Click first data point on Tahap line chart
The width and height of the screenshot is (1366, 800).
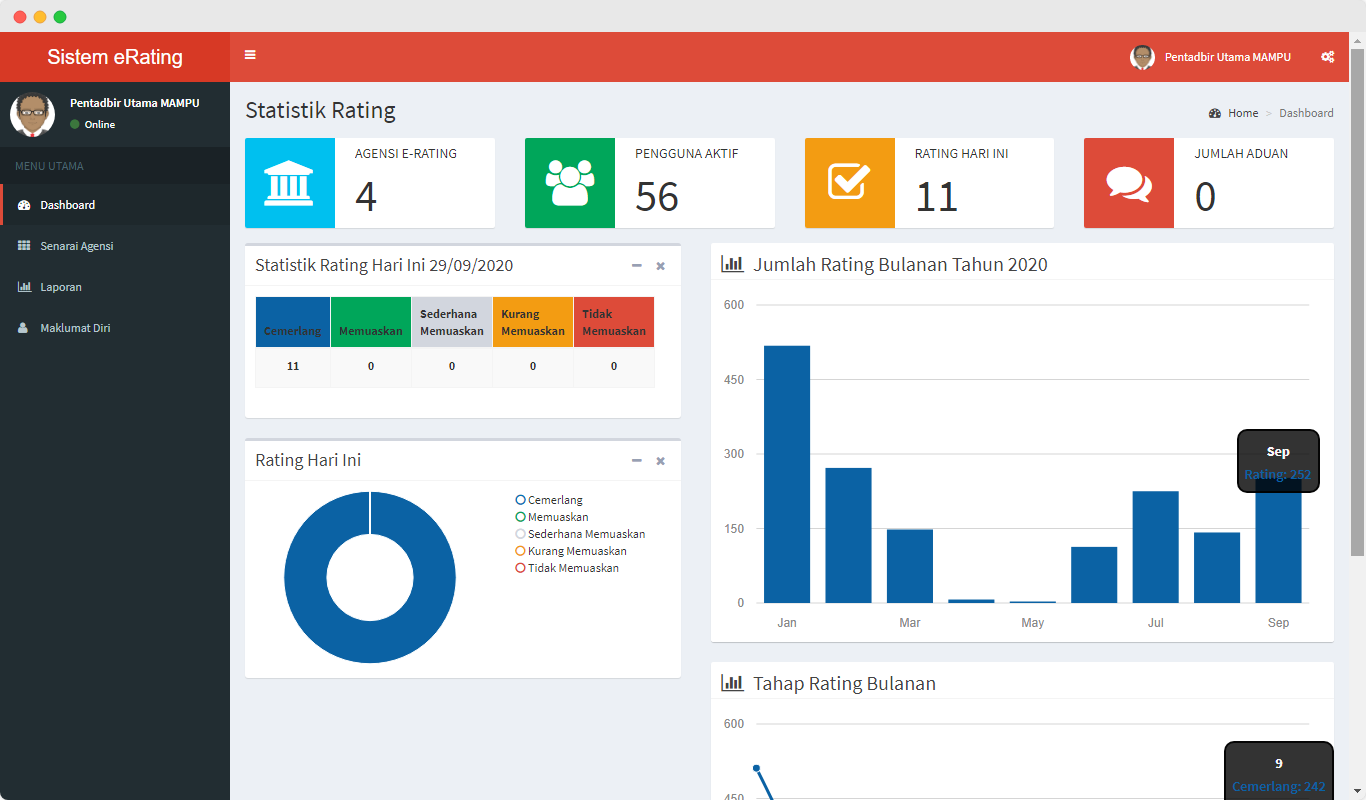coord(756,768)
